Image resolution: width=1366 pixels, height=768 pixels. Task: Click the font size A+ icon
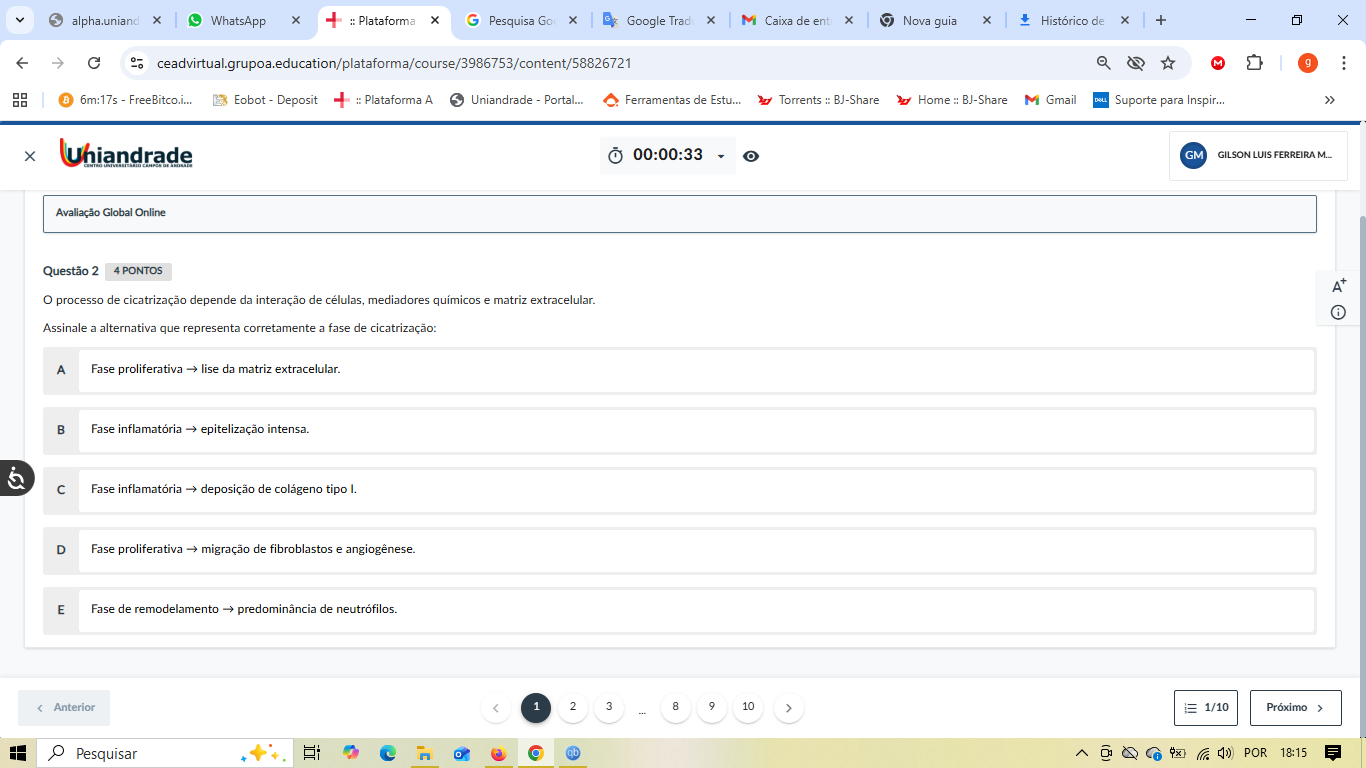1339,286
